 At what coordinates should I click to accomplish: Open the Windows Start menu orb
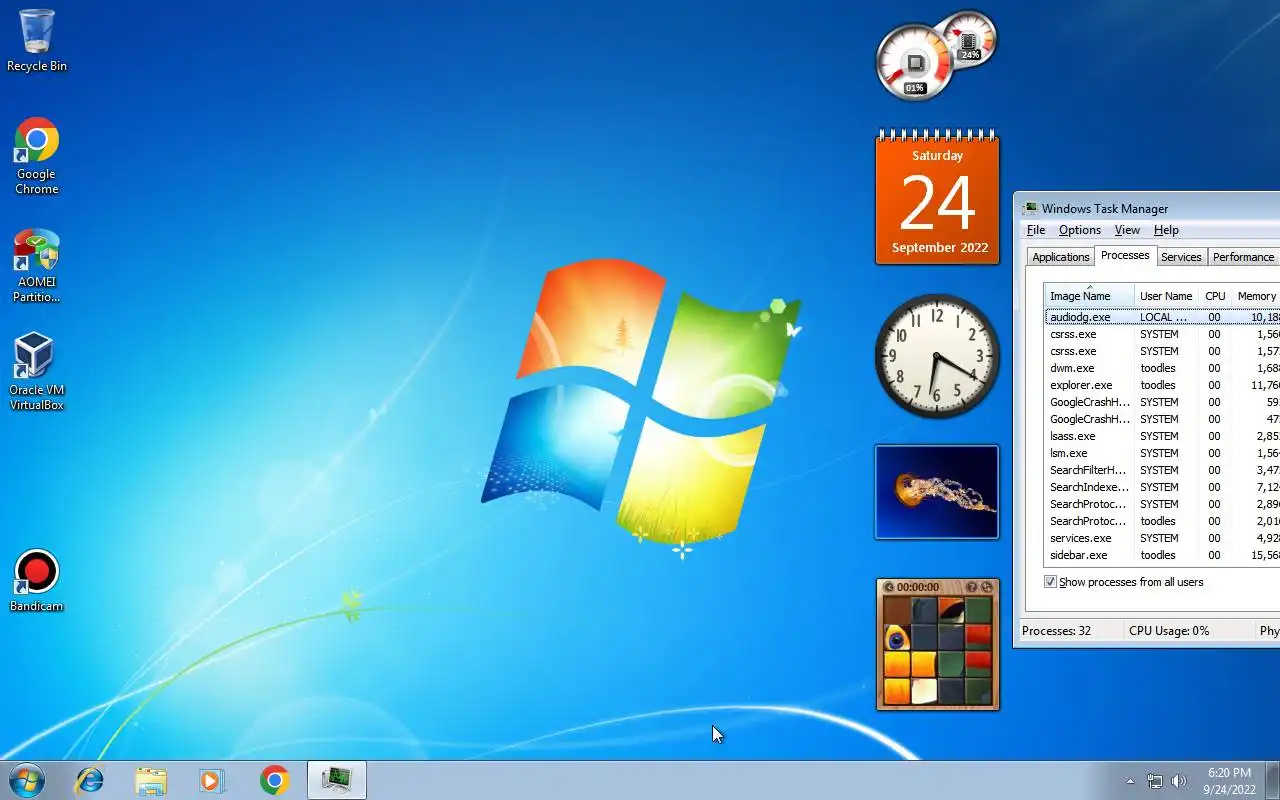pos(26,780)
